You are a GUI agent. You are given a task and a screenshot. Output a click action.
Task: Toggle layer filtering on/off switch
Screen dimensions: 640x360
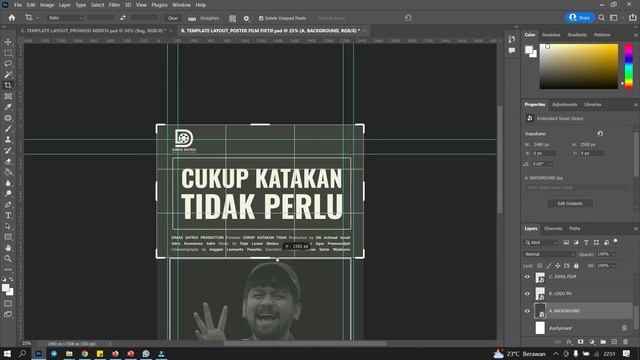[616, 242]
